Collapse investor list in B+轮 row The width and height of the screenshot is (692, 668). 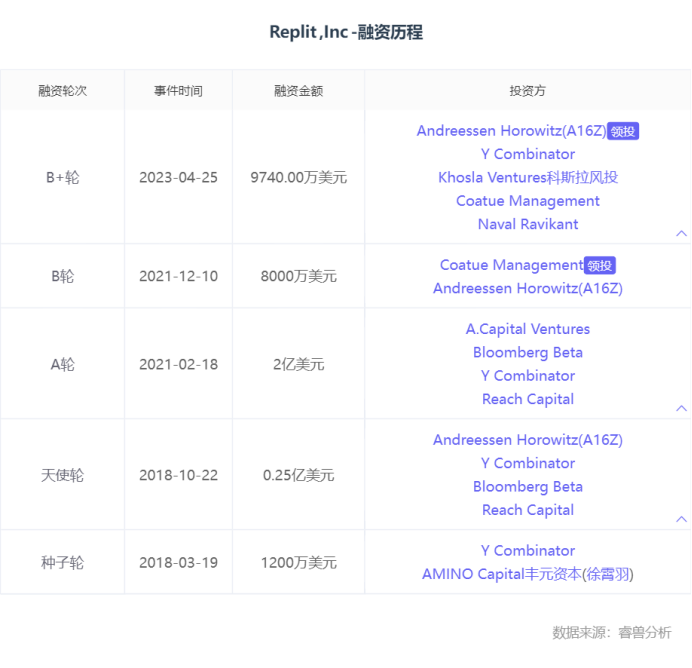click(681, 233)
